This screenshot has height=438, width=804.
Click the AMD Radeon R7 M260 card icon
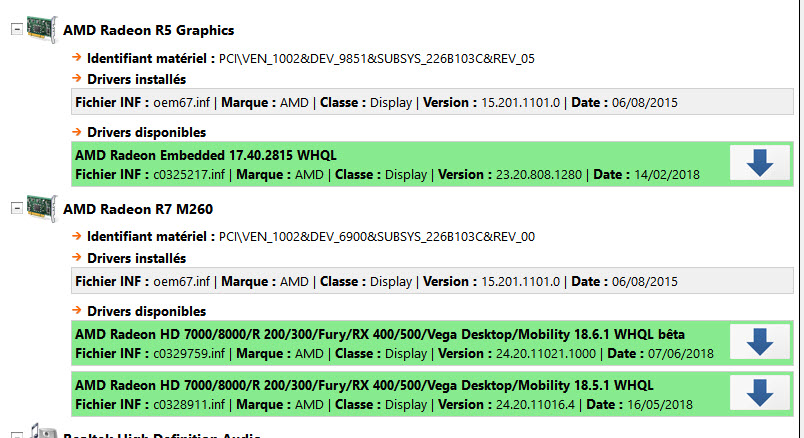pos(41,208)
